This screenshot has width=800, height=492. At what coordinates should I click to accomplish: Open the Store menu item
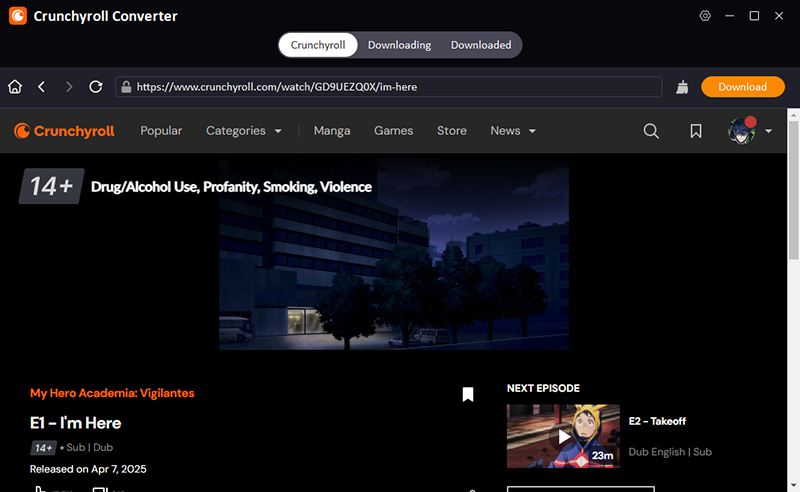pos(452,131)
